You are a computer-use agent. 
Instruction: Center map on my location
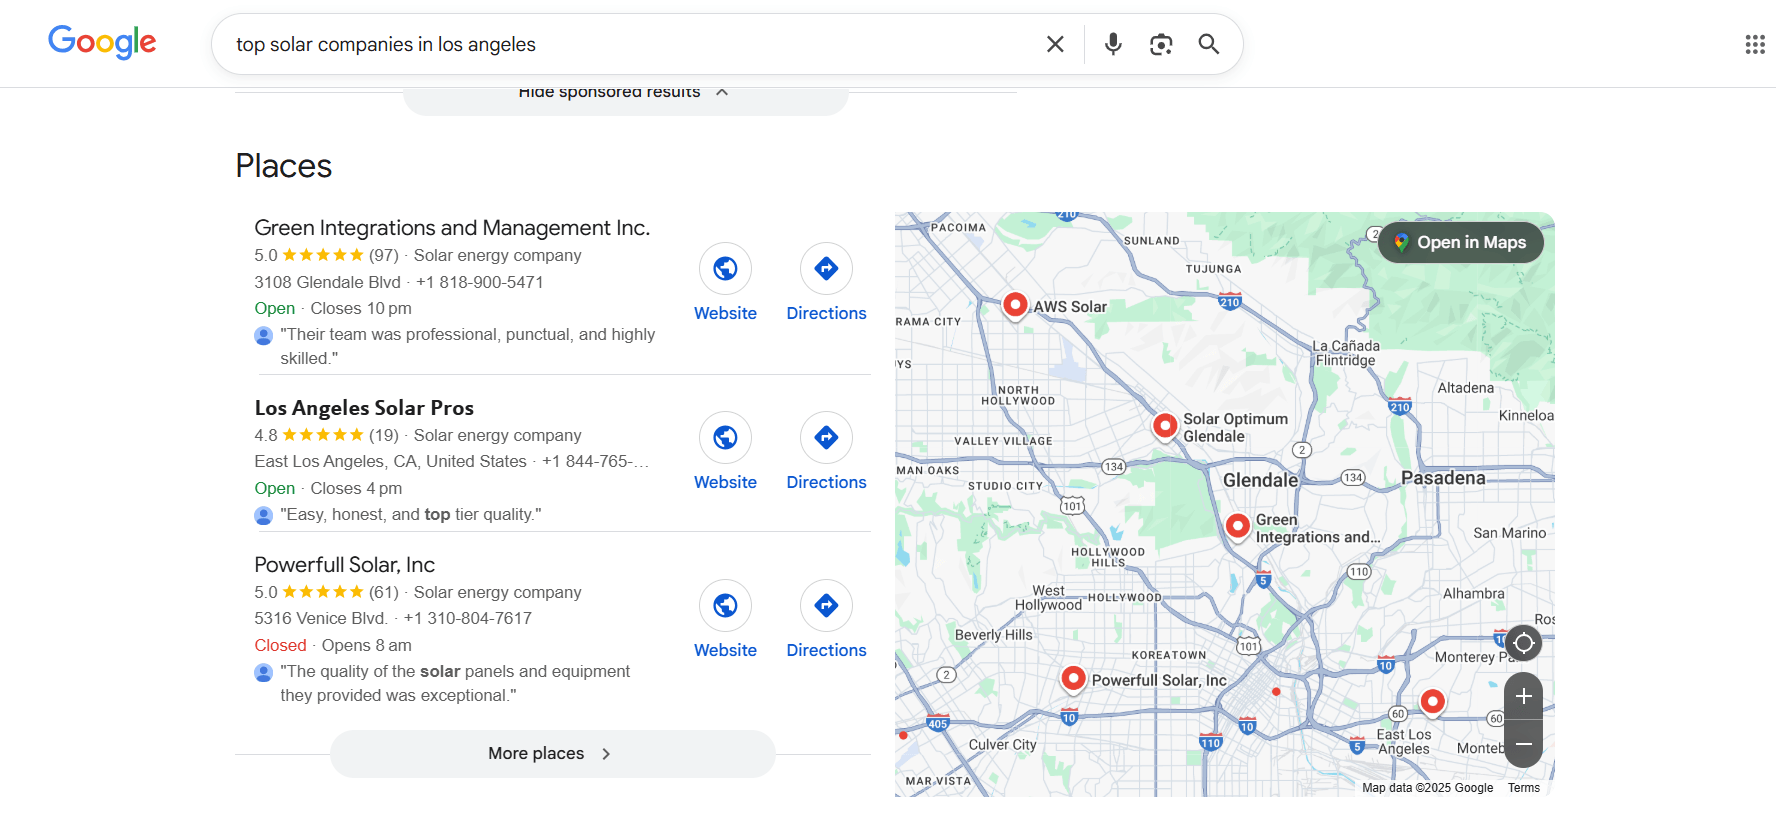tap(1524, 643)
